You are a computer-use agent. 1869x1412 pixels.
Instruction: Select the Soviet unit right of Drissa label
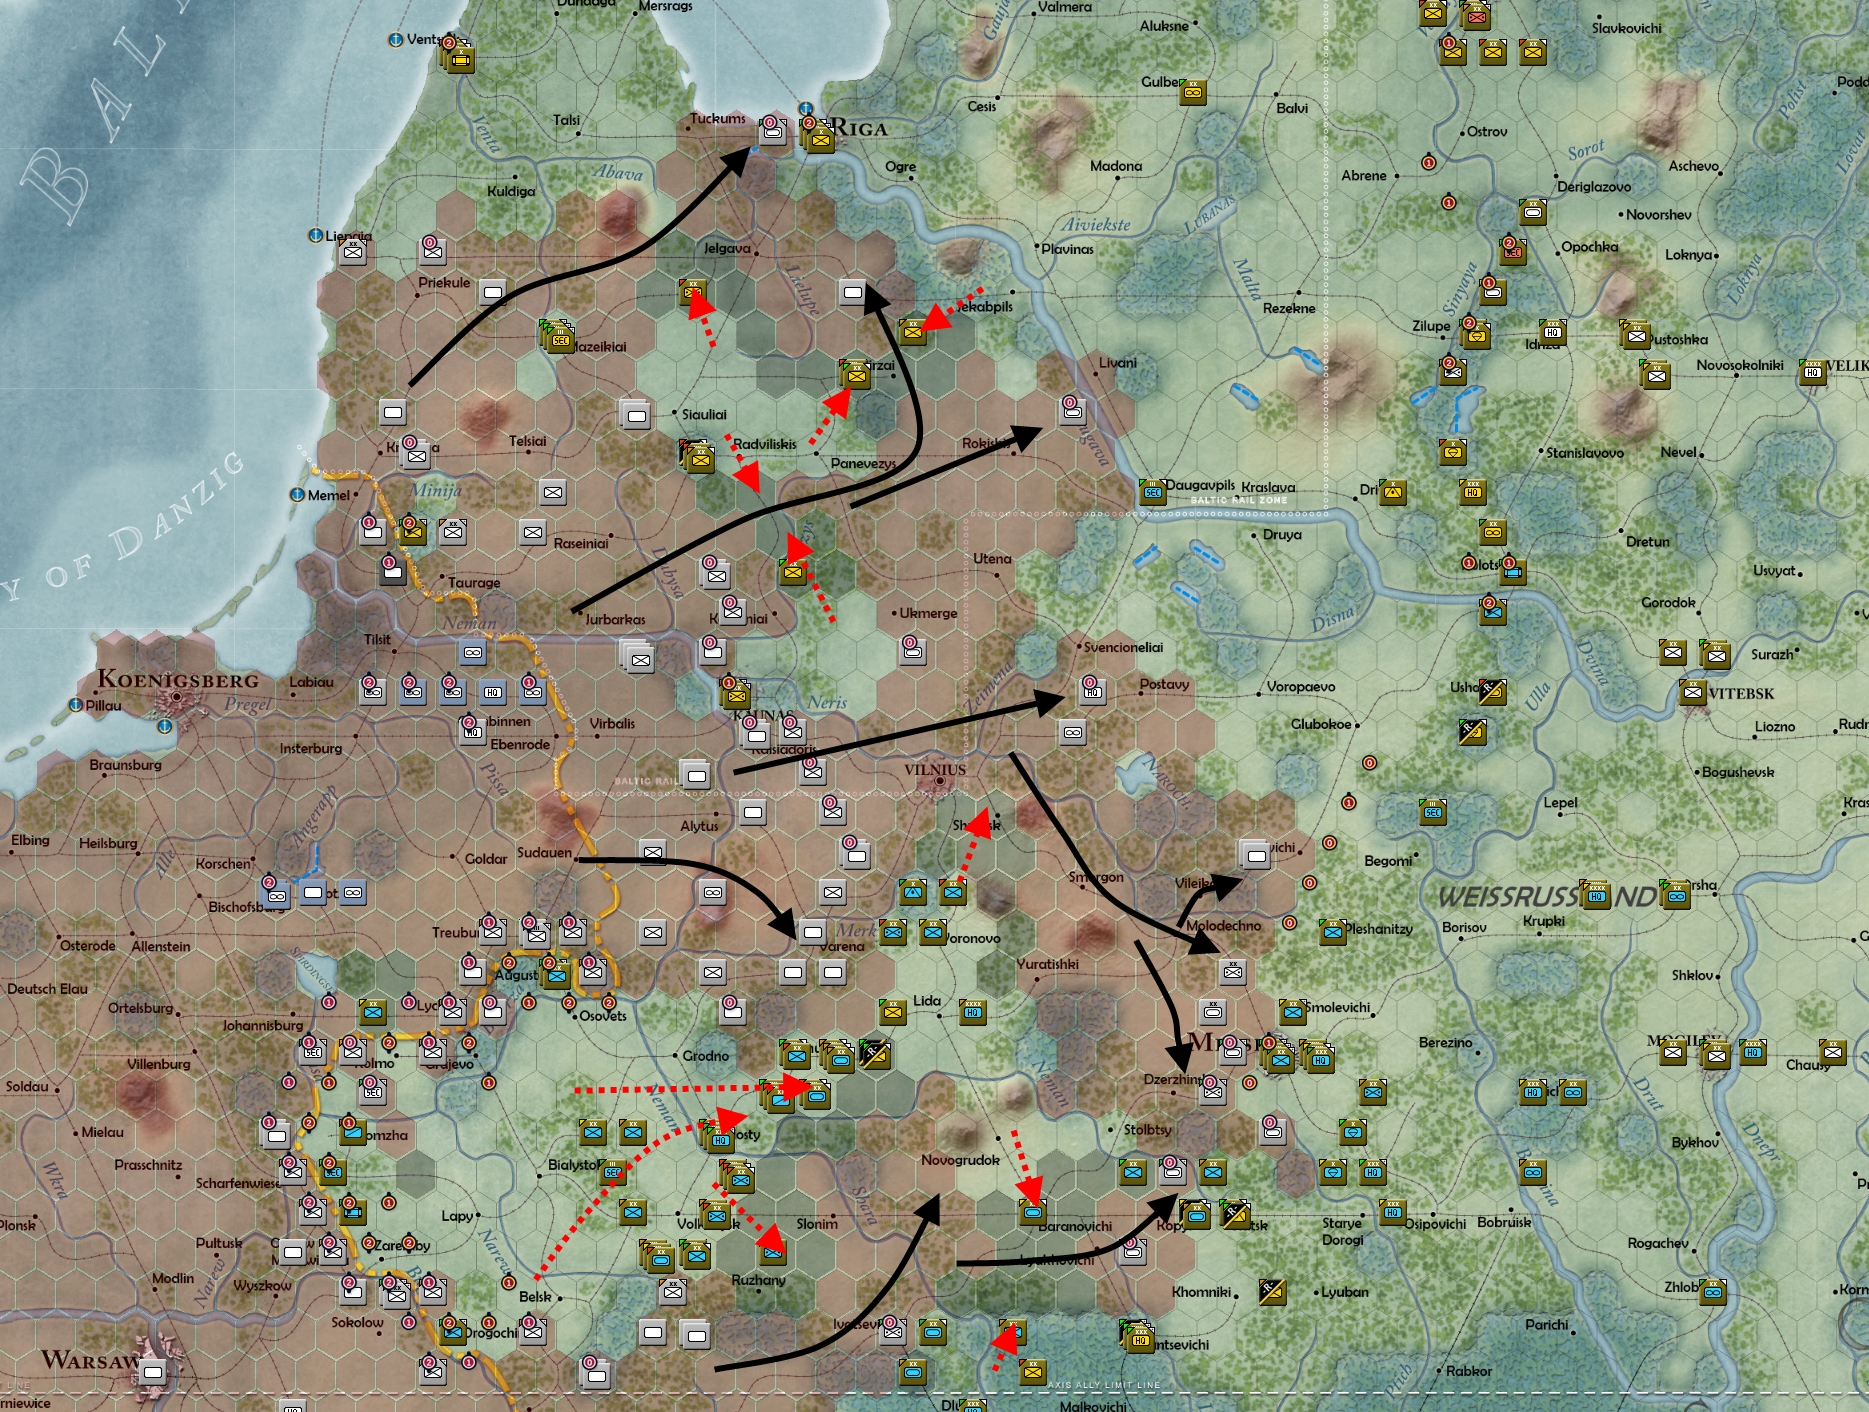[x=1392, y=491]
